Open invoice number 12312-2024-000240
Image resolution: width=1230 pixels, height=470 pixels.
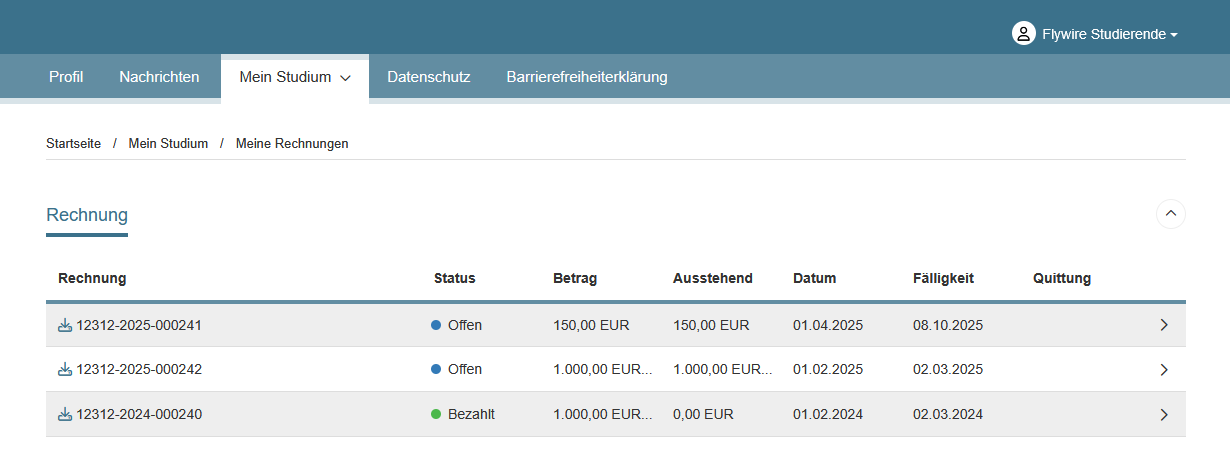(x=139, y=414)
